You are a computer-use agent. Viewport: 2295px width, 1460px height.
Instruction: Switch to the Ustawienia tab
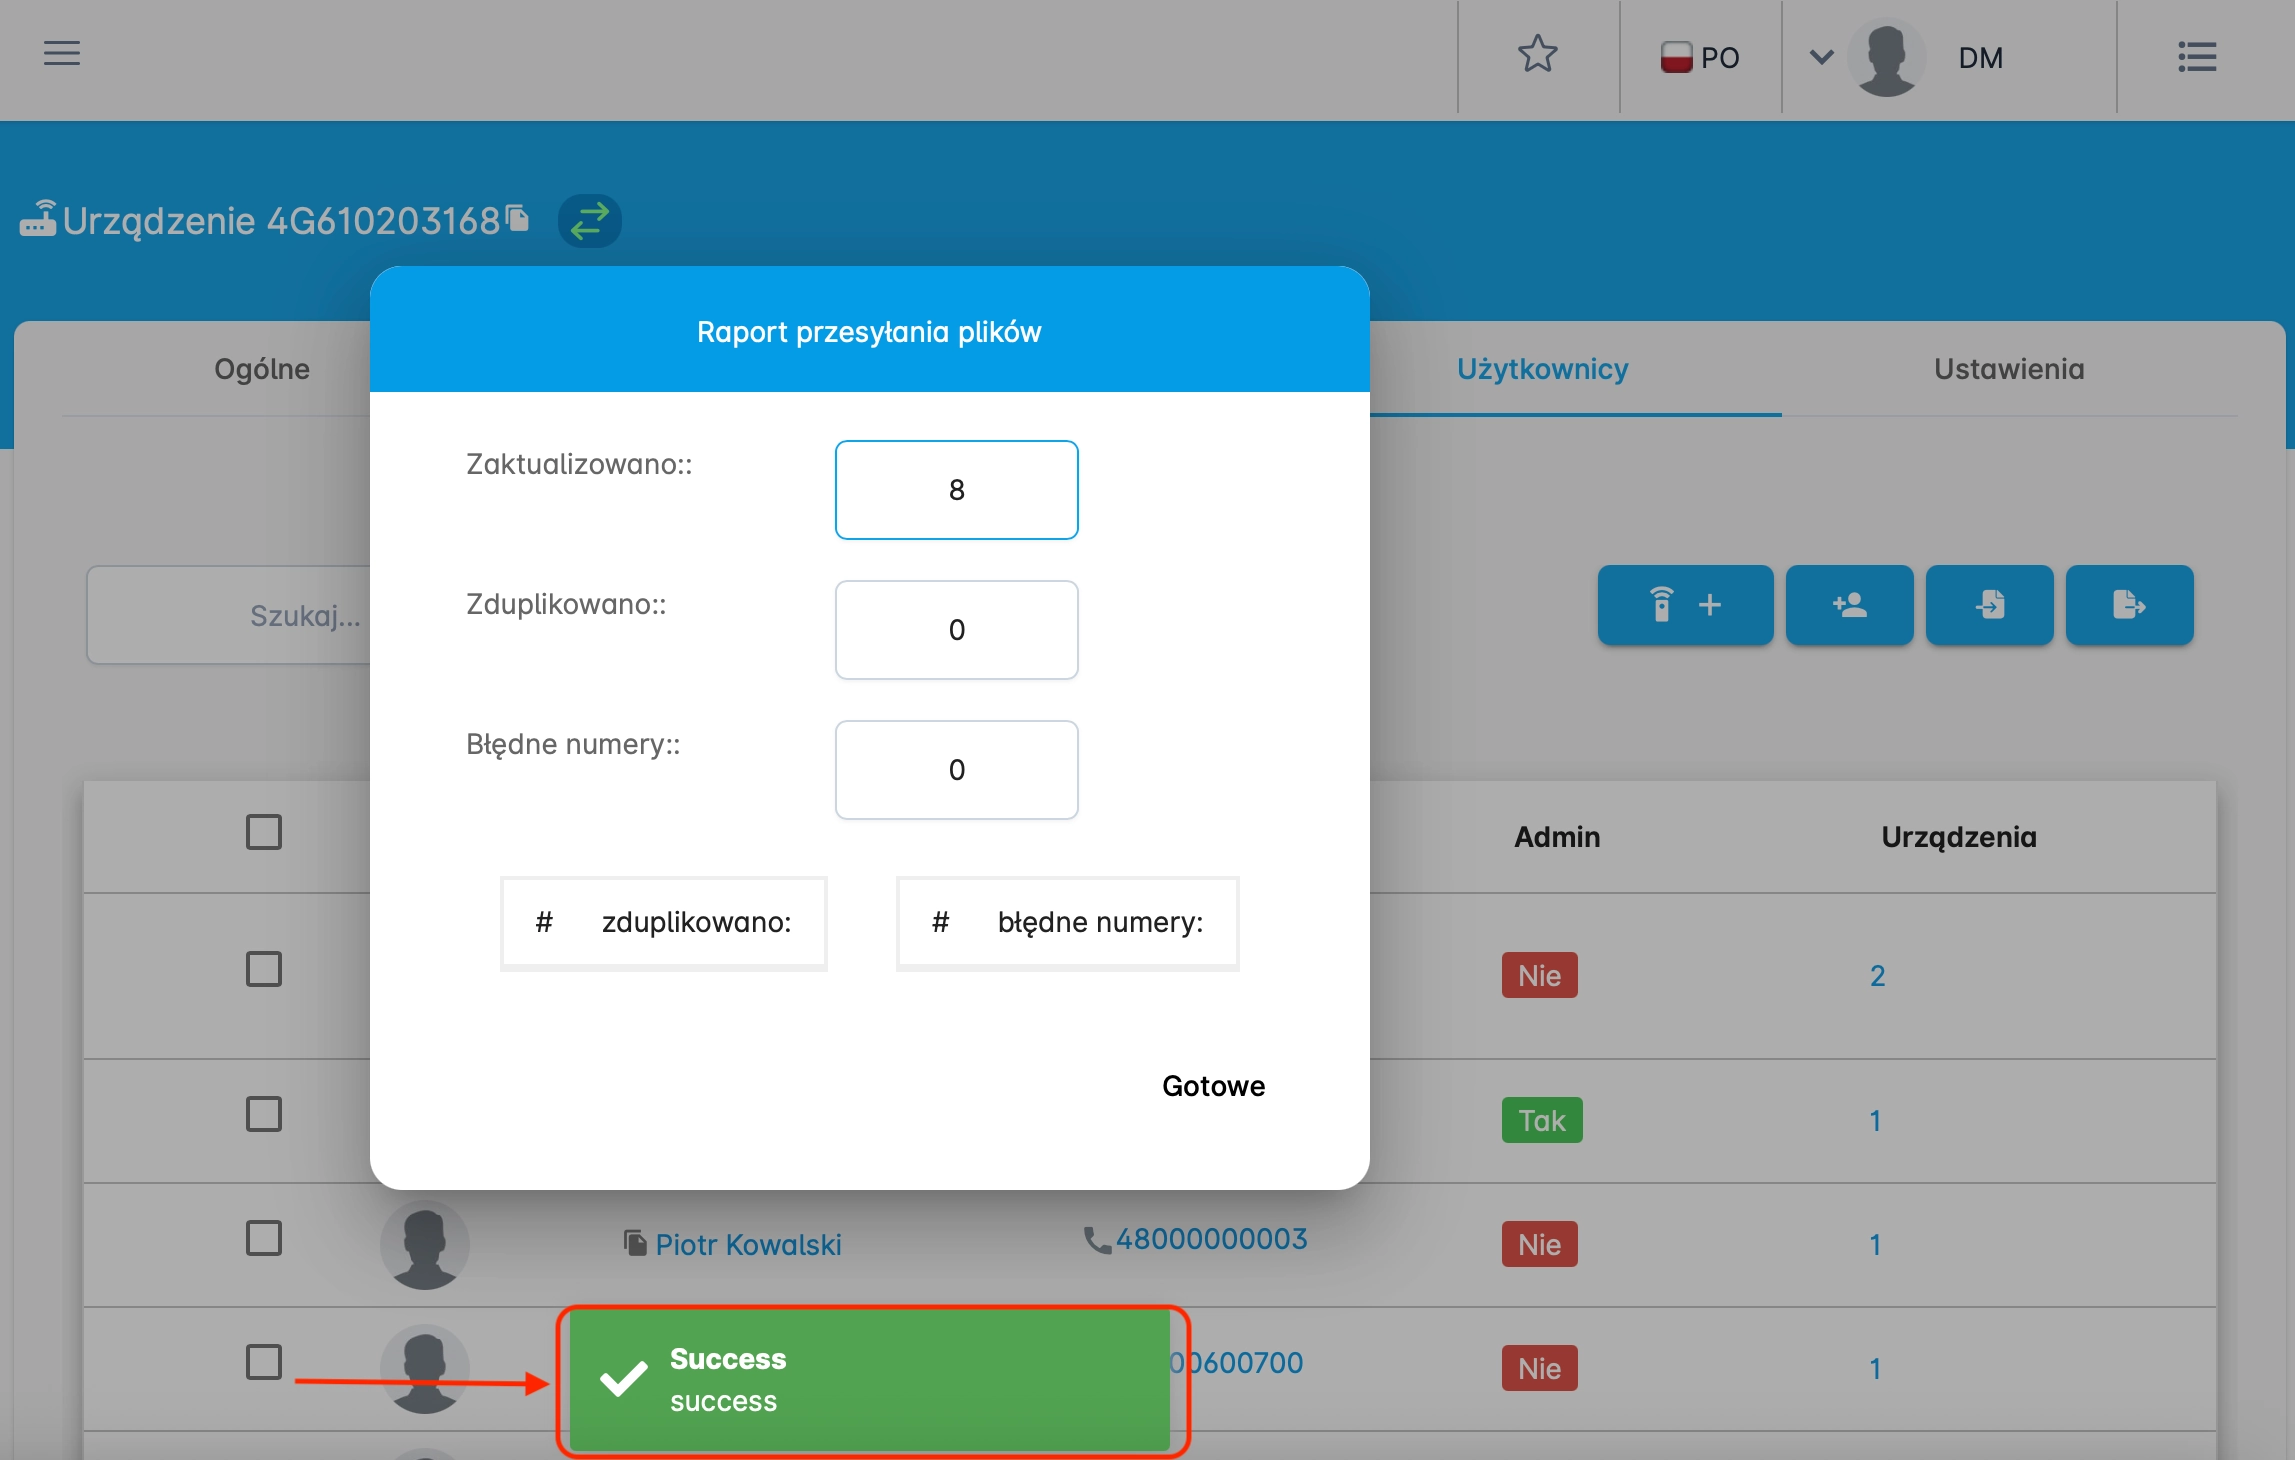2008,369
